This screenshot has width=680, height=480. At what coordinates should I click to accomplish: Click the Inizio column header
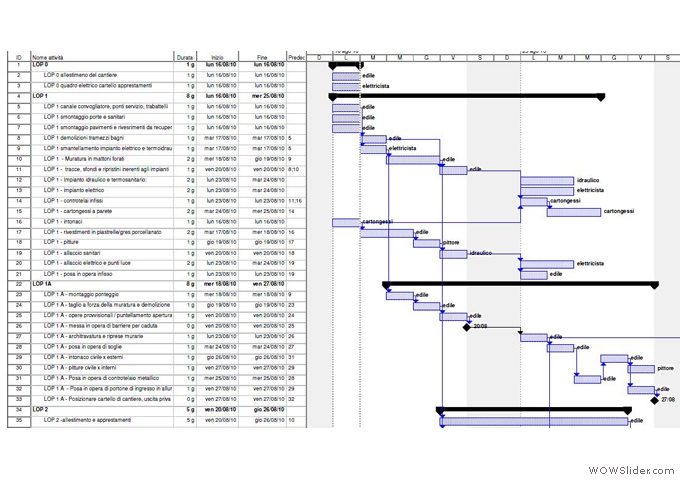[x=217, y=57]
